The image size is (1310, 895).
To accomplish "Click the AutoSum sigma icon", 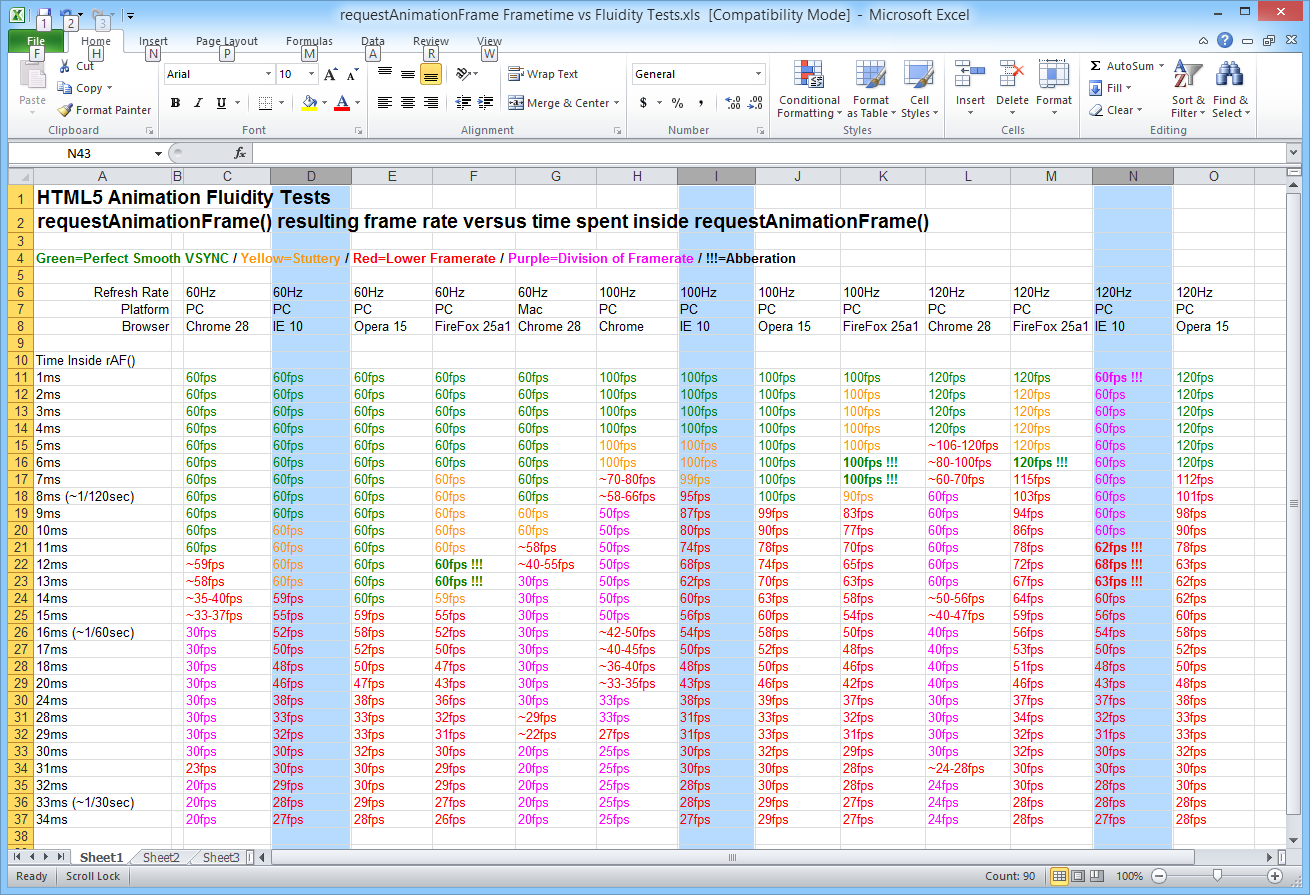I will click(1096, 66).
